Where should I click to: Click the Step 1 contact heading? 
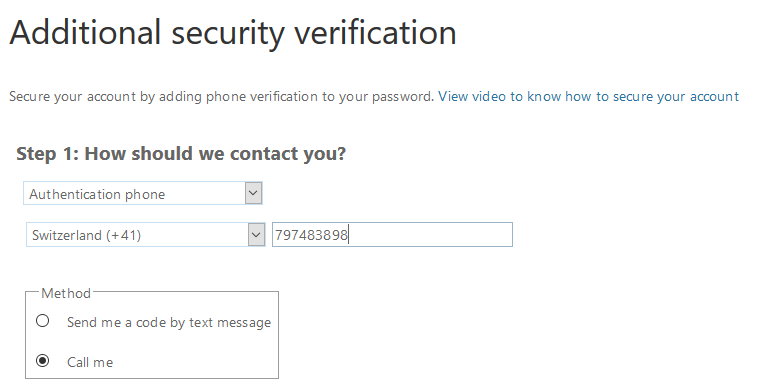181,154
